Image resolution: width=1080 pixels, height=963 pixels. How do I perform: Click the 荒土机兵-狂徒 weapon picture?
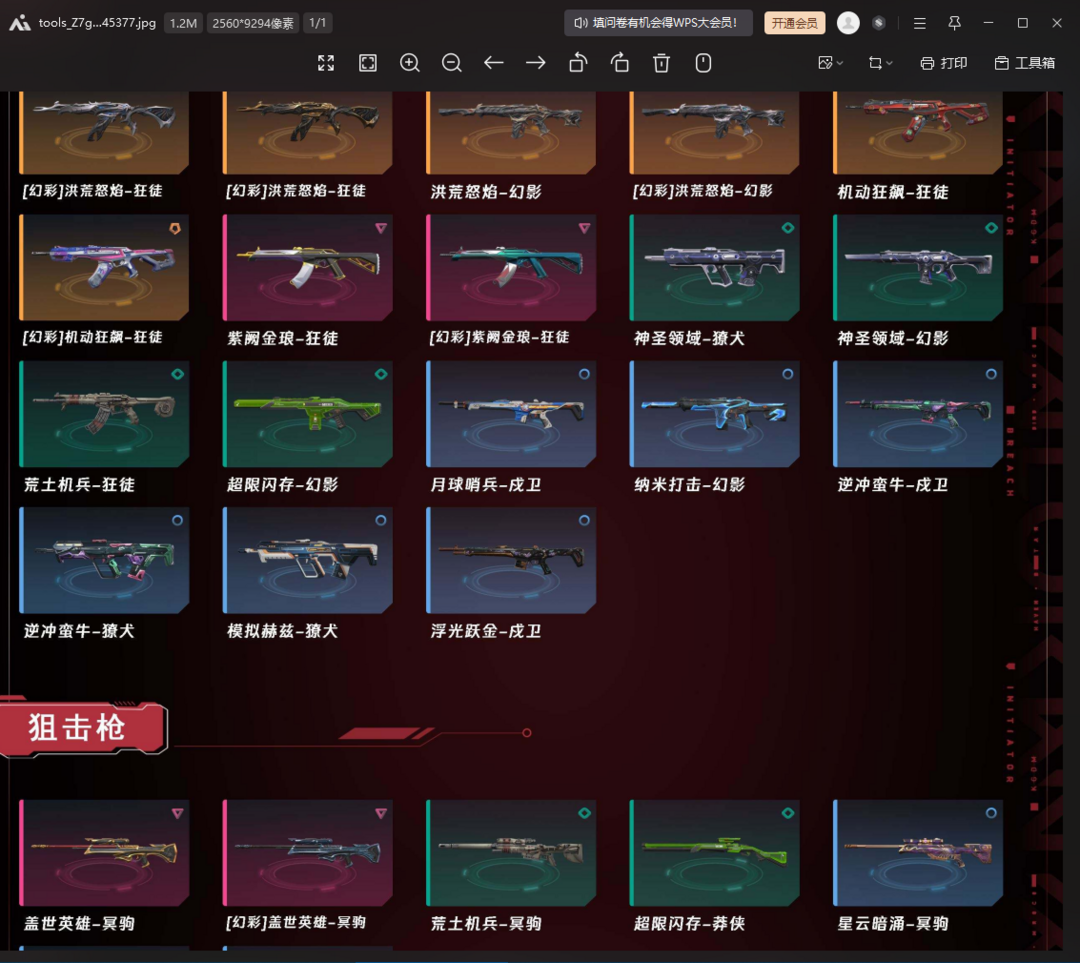104,414
